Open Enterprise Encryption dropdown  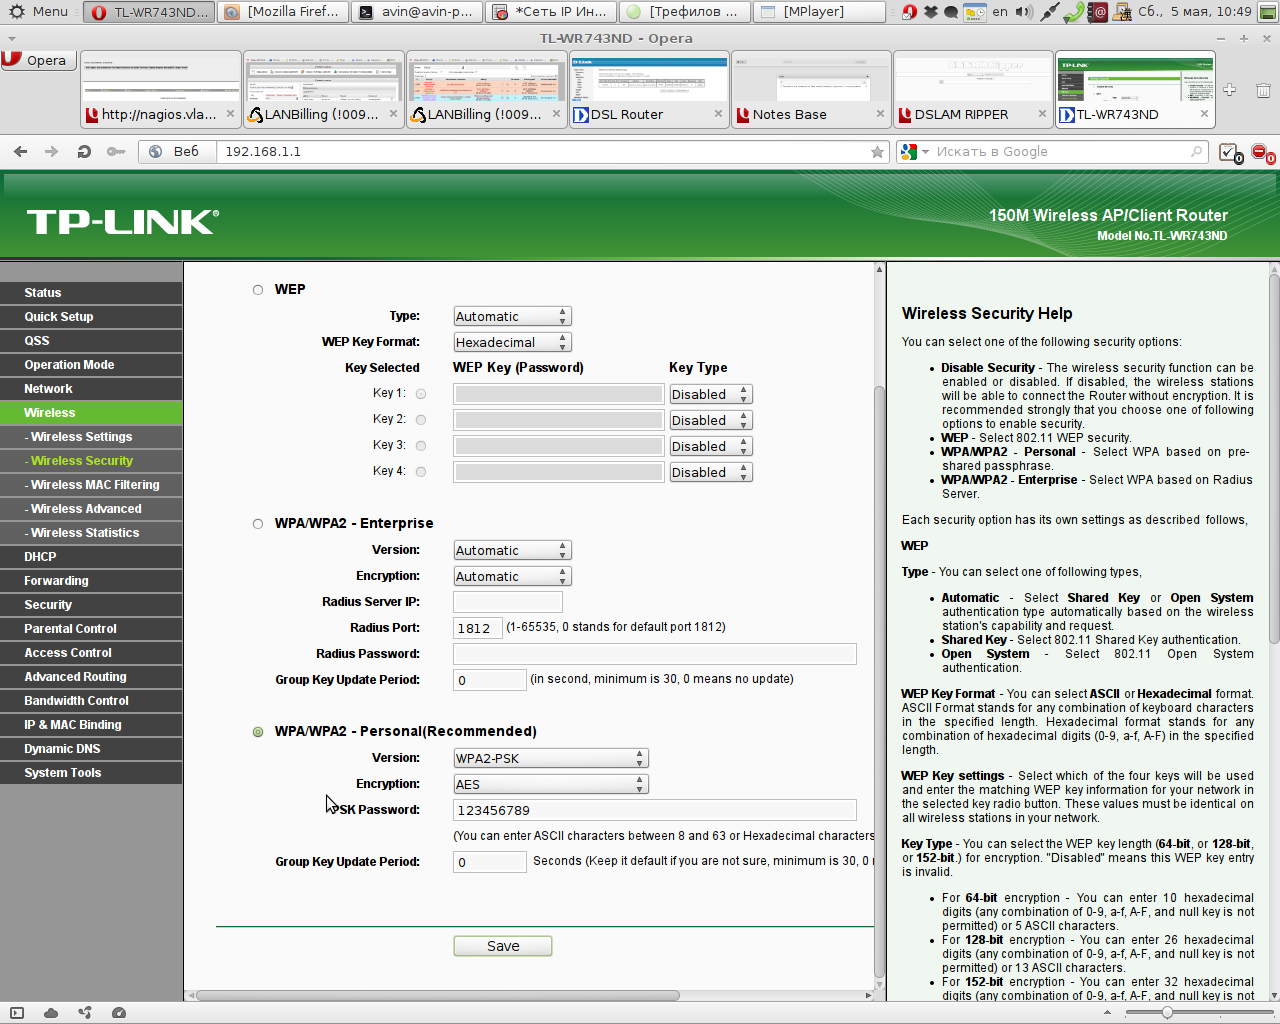(x=512, y=576)
